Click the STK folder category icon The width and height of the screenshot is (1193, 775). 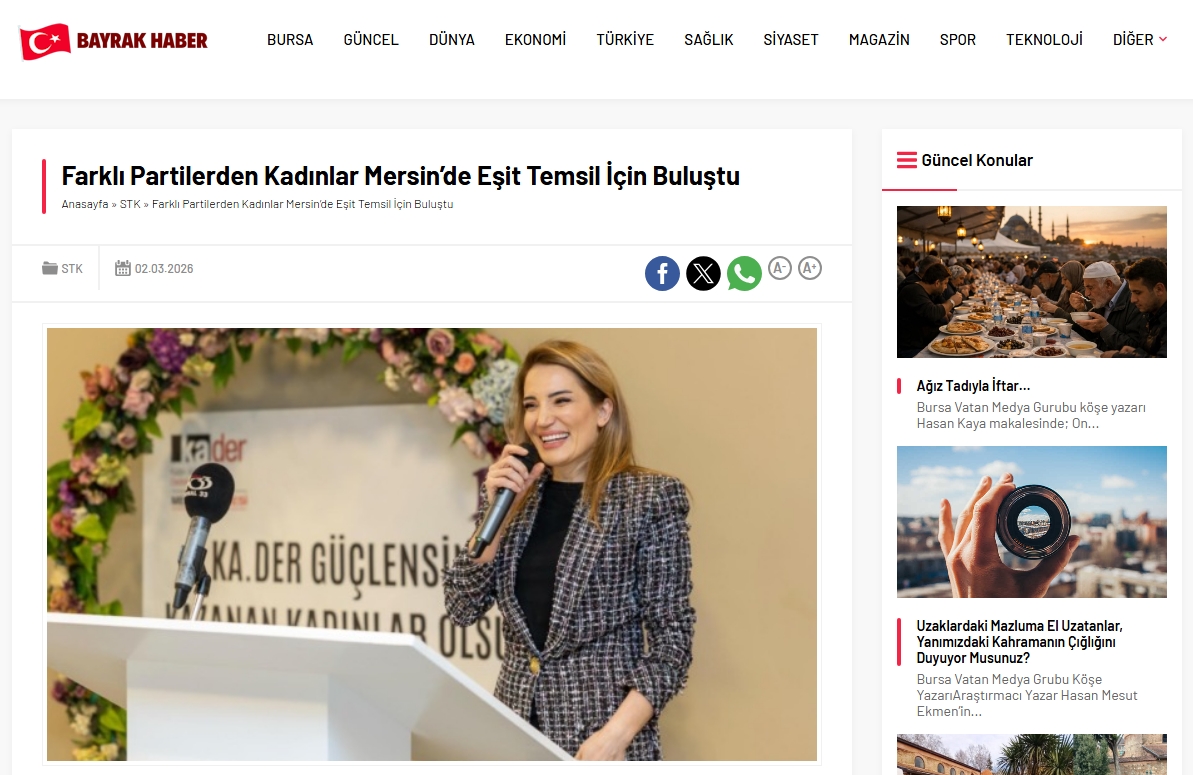(50, 268)
